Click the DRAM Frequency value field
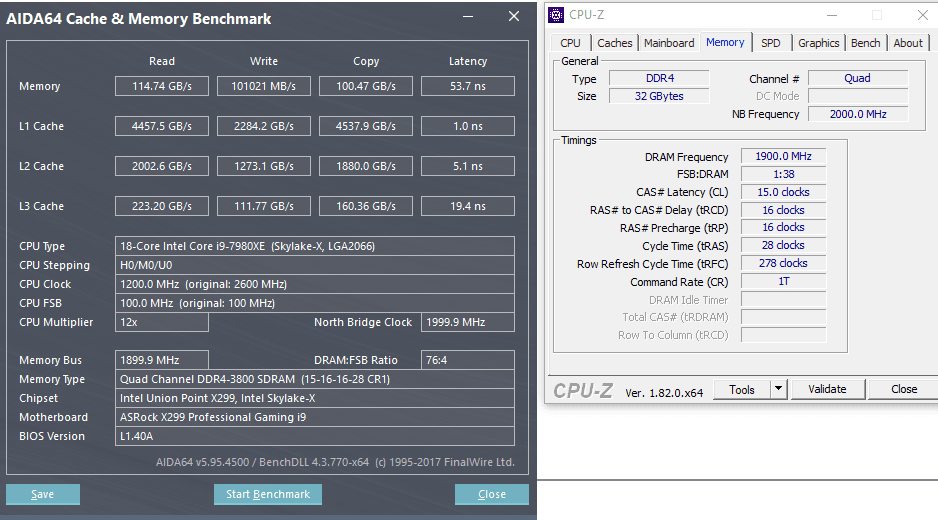 (783, 156)
